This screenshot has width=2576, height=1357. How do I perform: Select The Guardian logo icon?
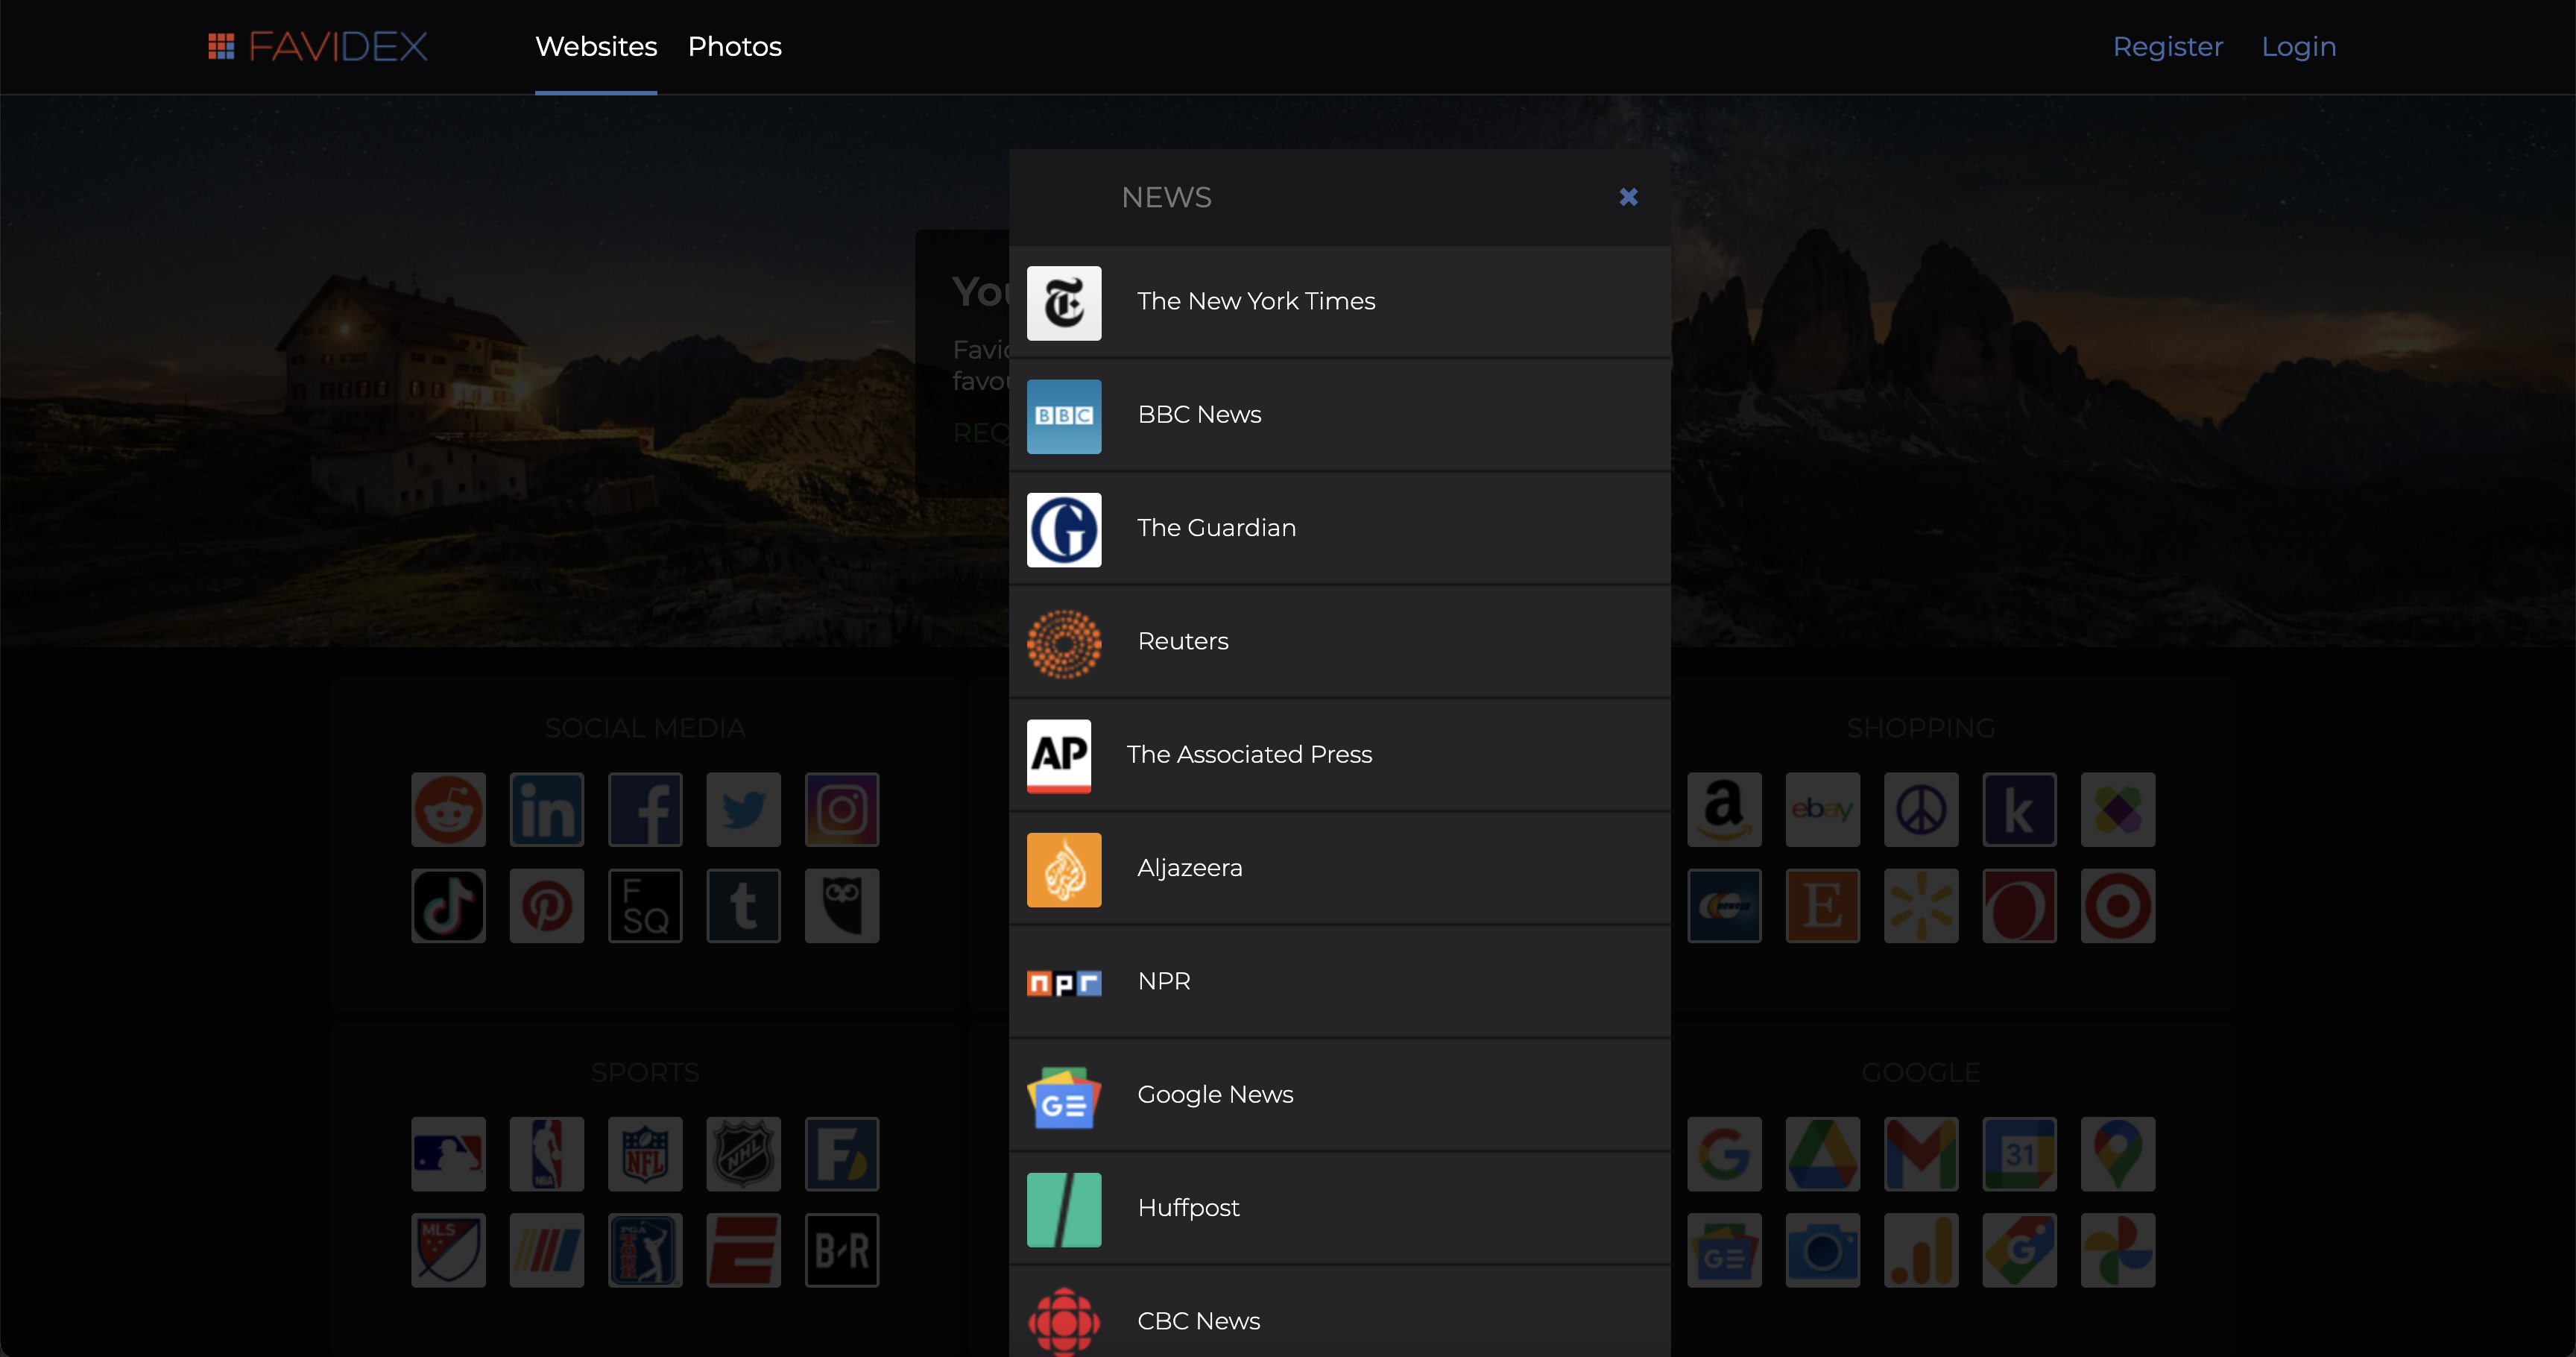point(1063,529)
